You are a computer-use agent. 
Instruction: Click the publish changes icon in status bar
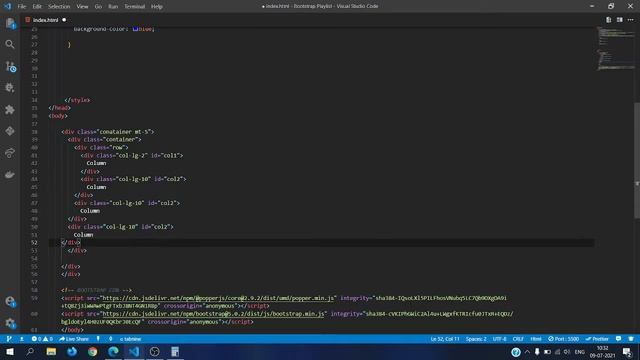(22, 339)
